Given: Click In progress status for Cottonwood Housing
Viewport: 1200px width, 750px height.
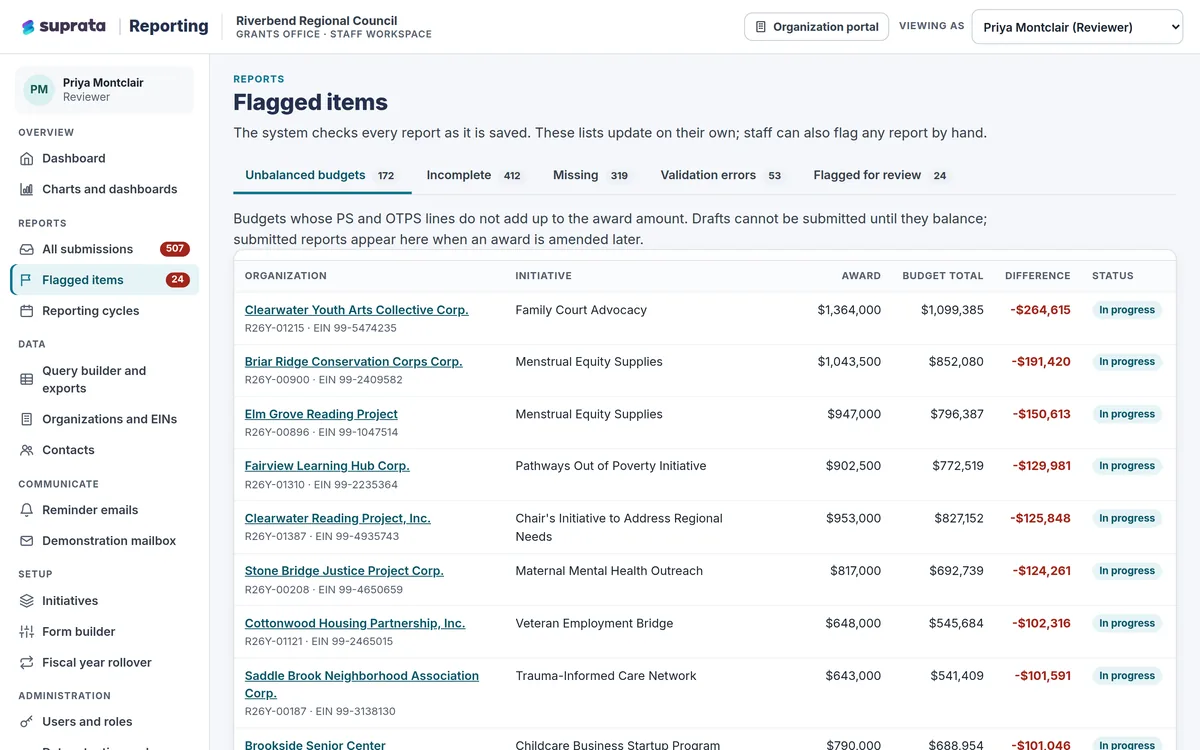Looking at the screenshot, I should pos(1127,623).
